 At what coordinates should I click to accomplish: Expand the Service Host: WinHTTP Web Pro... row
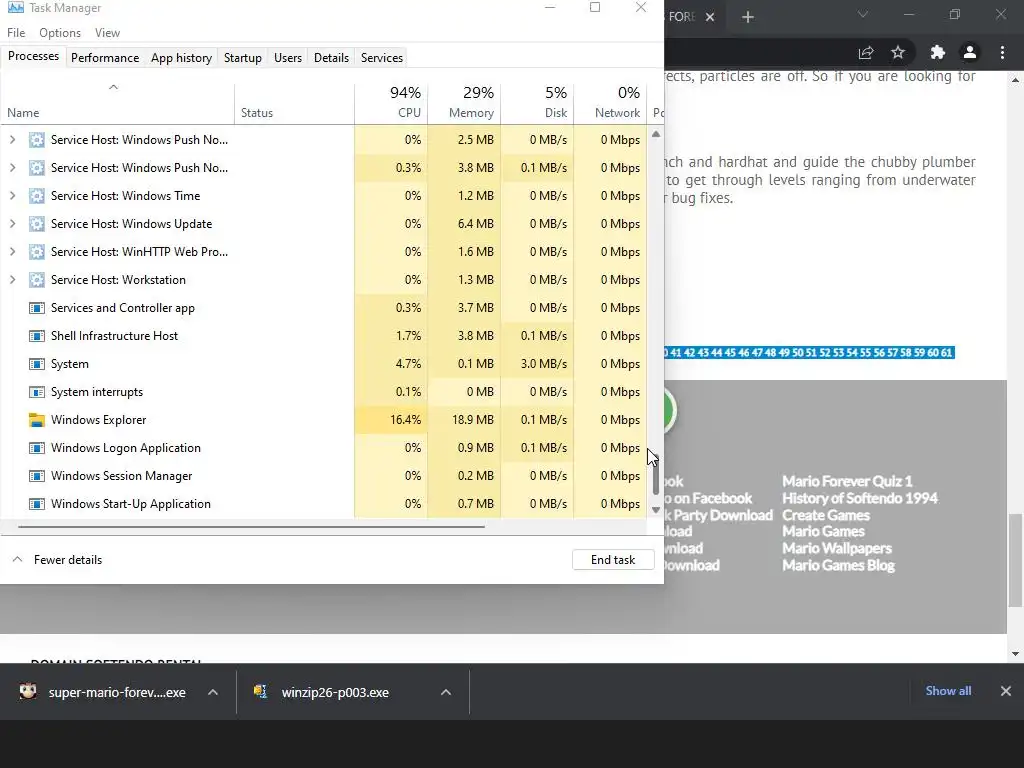(12, 252)
